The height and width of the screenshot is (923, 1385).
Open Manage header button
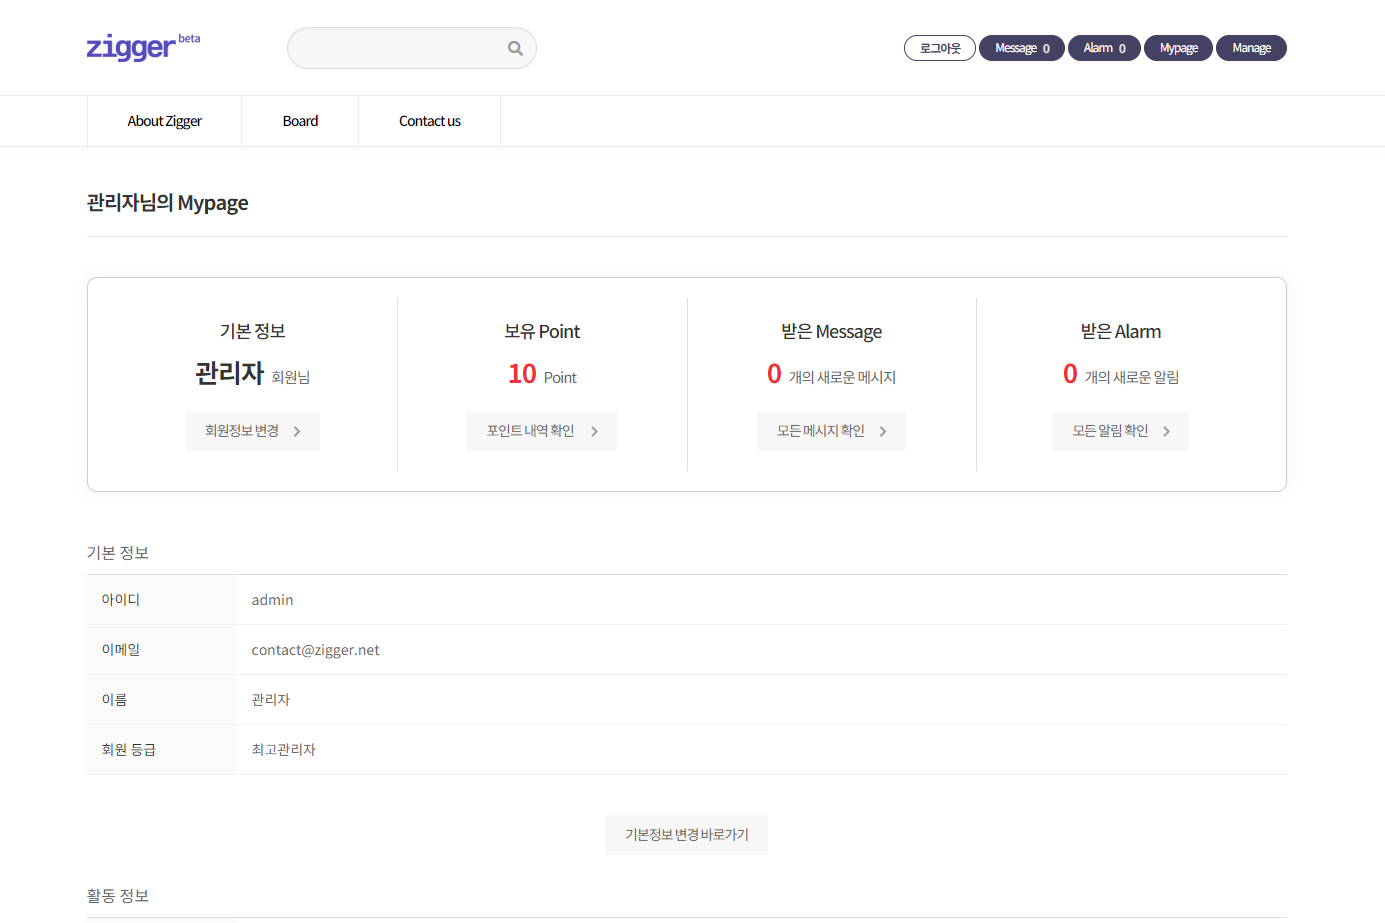(1251, 48)
